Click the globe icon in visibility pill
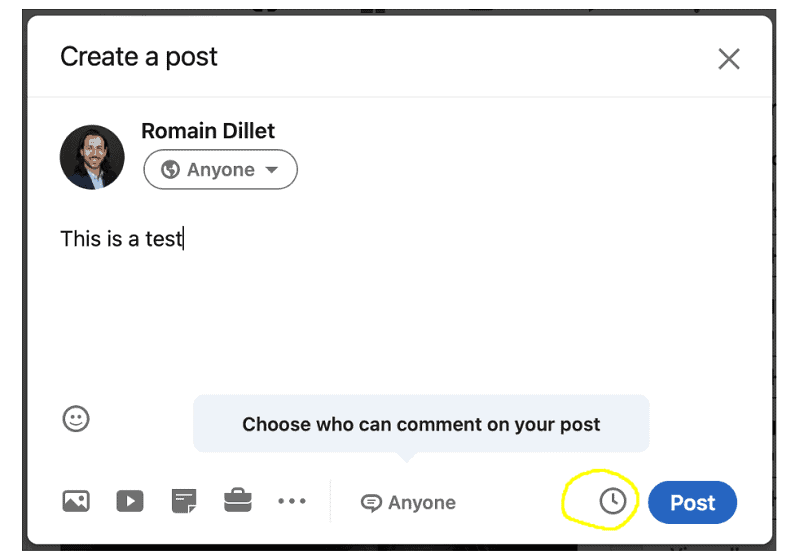The width and height of the screenshot is (800, 559). tap(170, 169)
